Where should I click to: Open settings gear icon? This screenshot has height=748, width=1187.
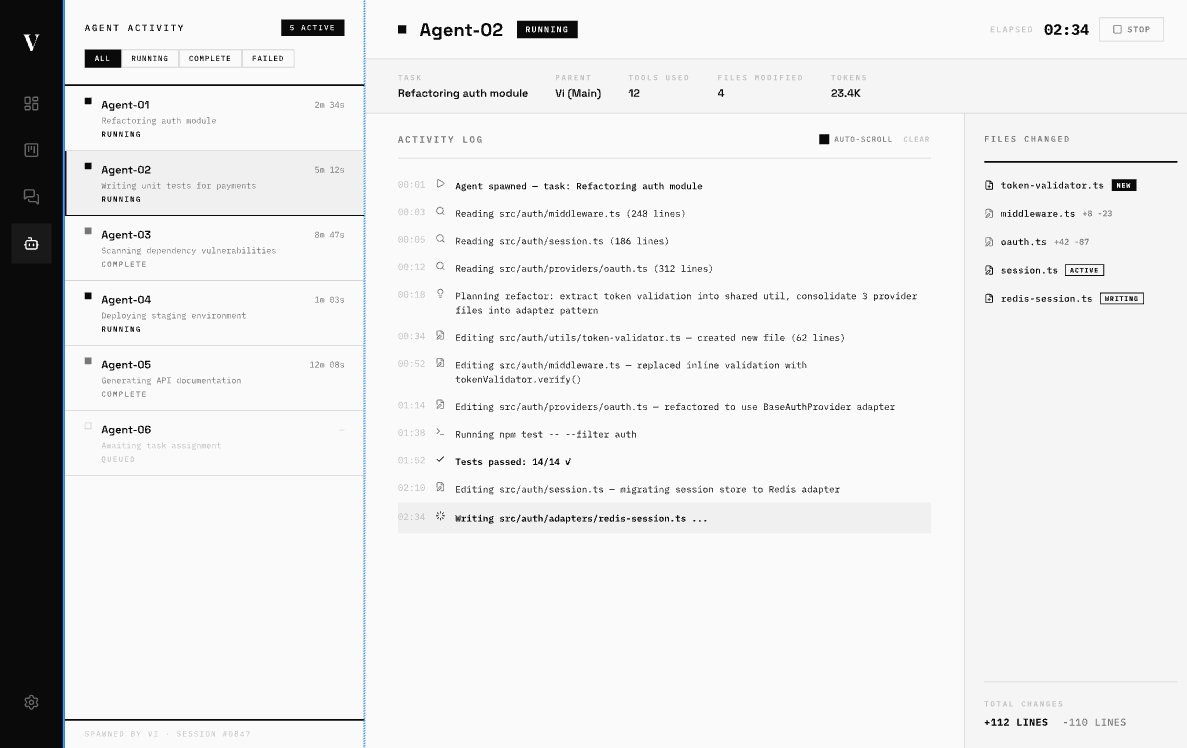coord(31,702)
